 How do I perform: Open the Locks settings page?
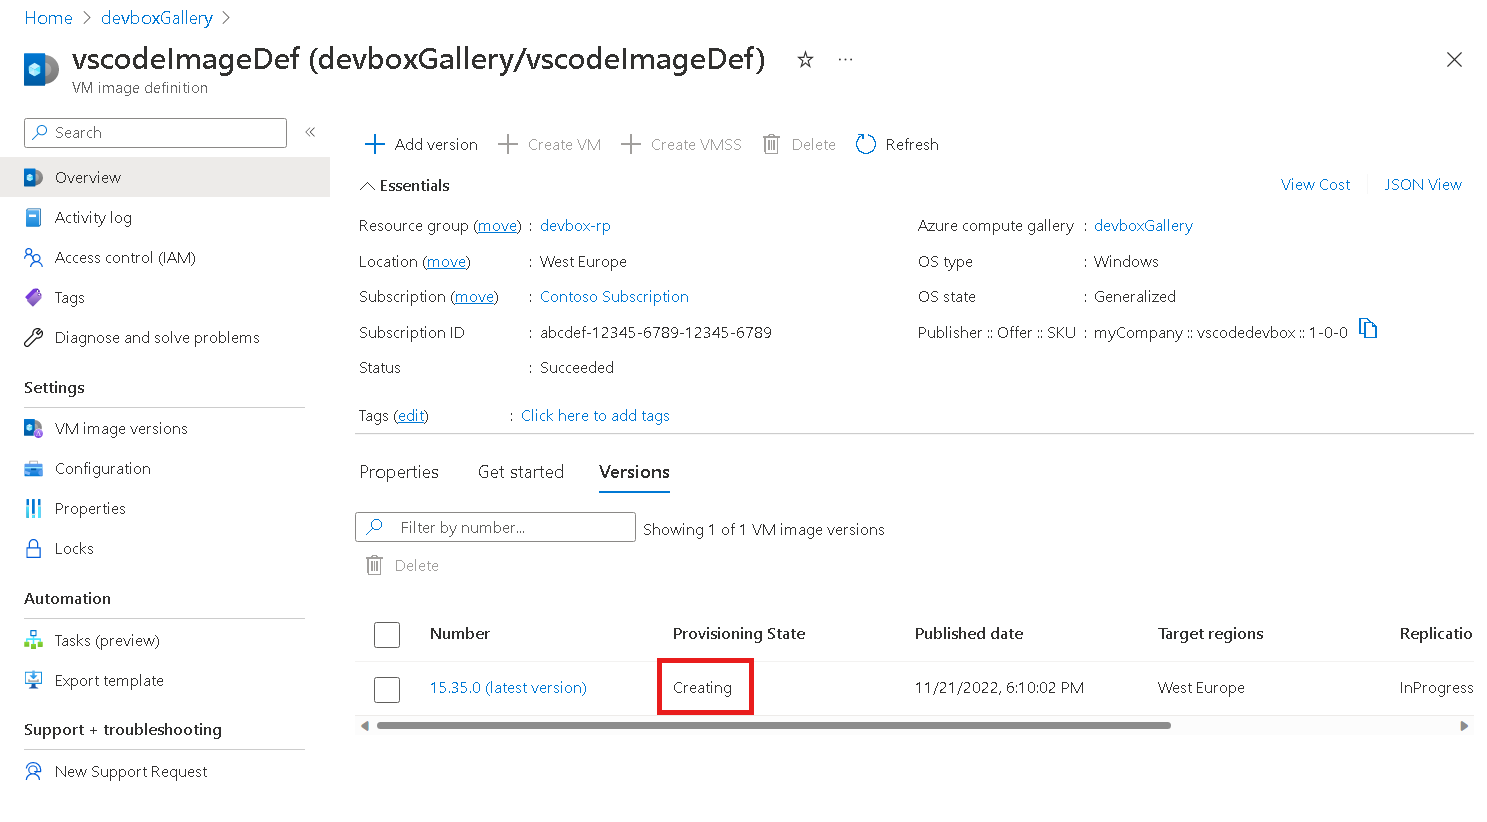coord(74,549)
